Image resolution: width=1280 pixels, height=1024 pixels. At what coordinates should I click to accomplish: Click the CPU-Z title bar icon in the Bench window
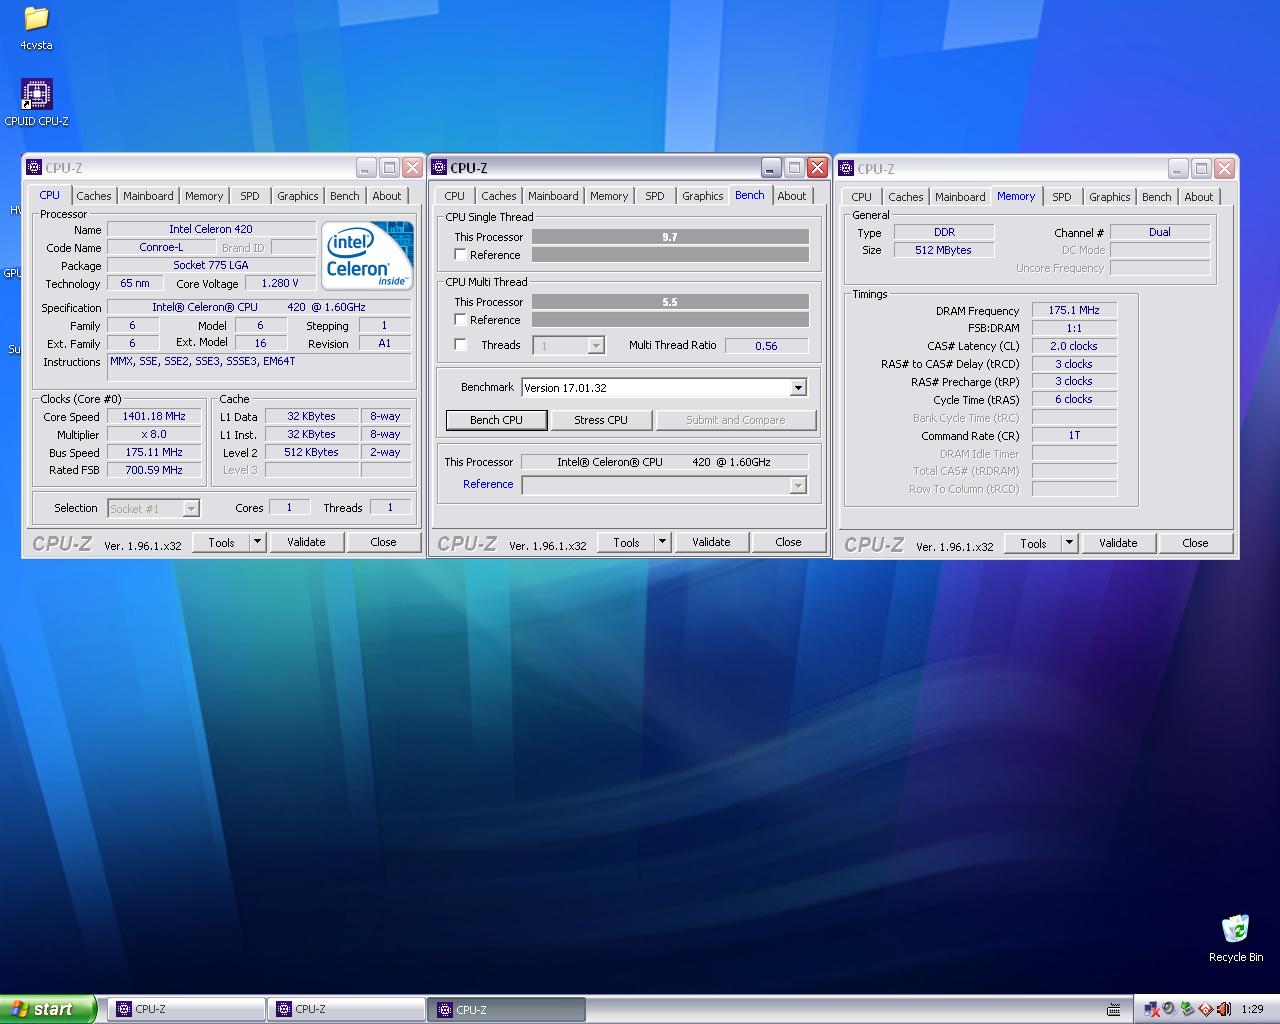click(439, 168)
